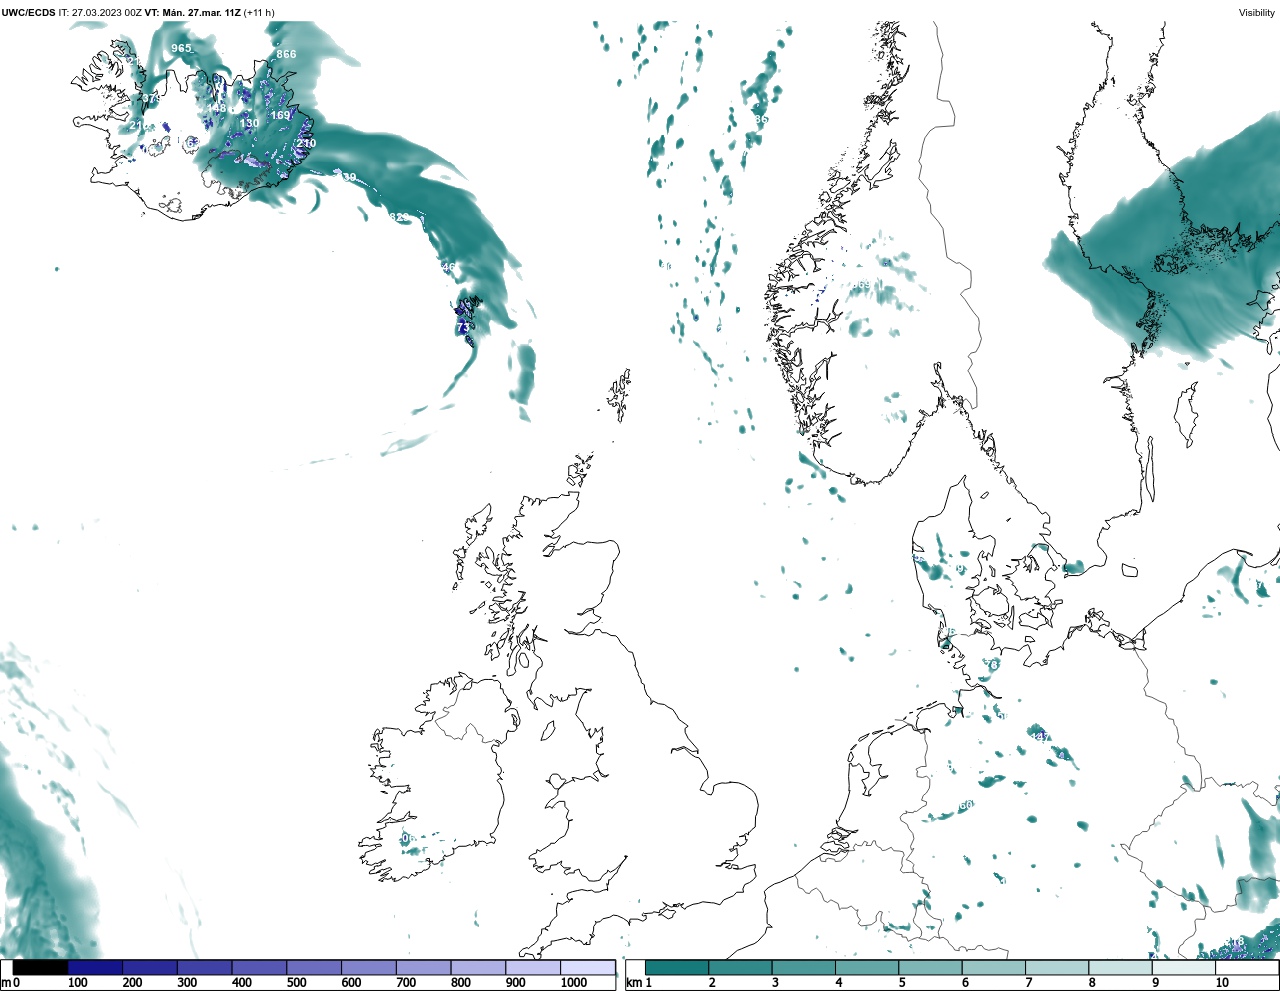
Task: Click the "VT: Mán. 27.mar. 11Z" text
Action: pyautogui.click(x=192, y=13)
